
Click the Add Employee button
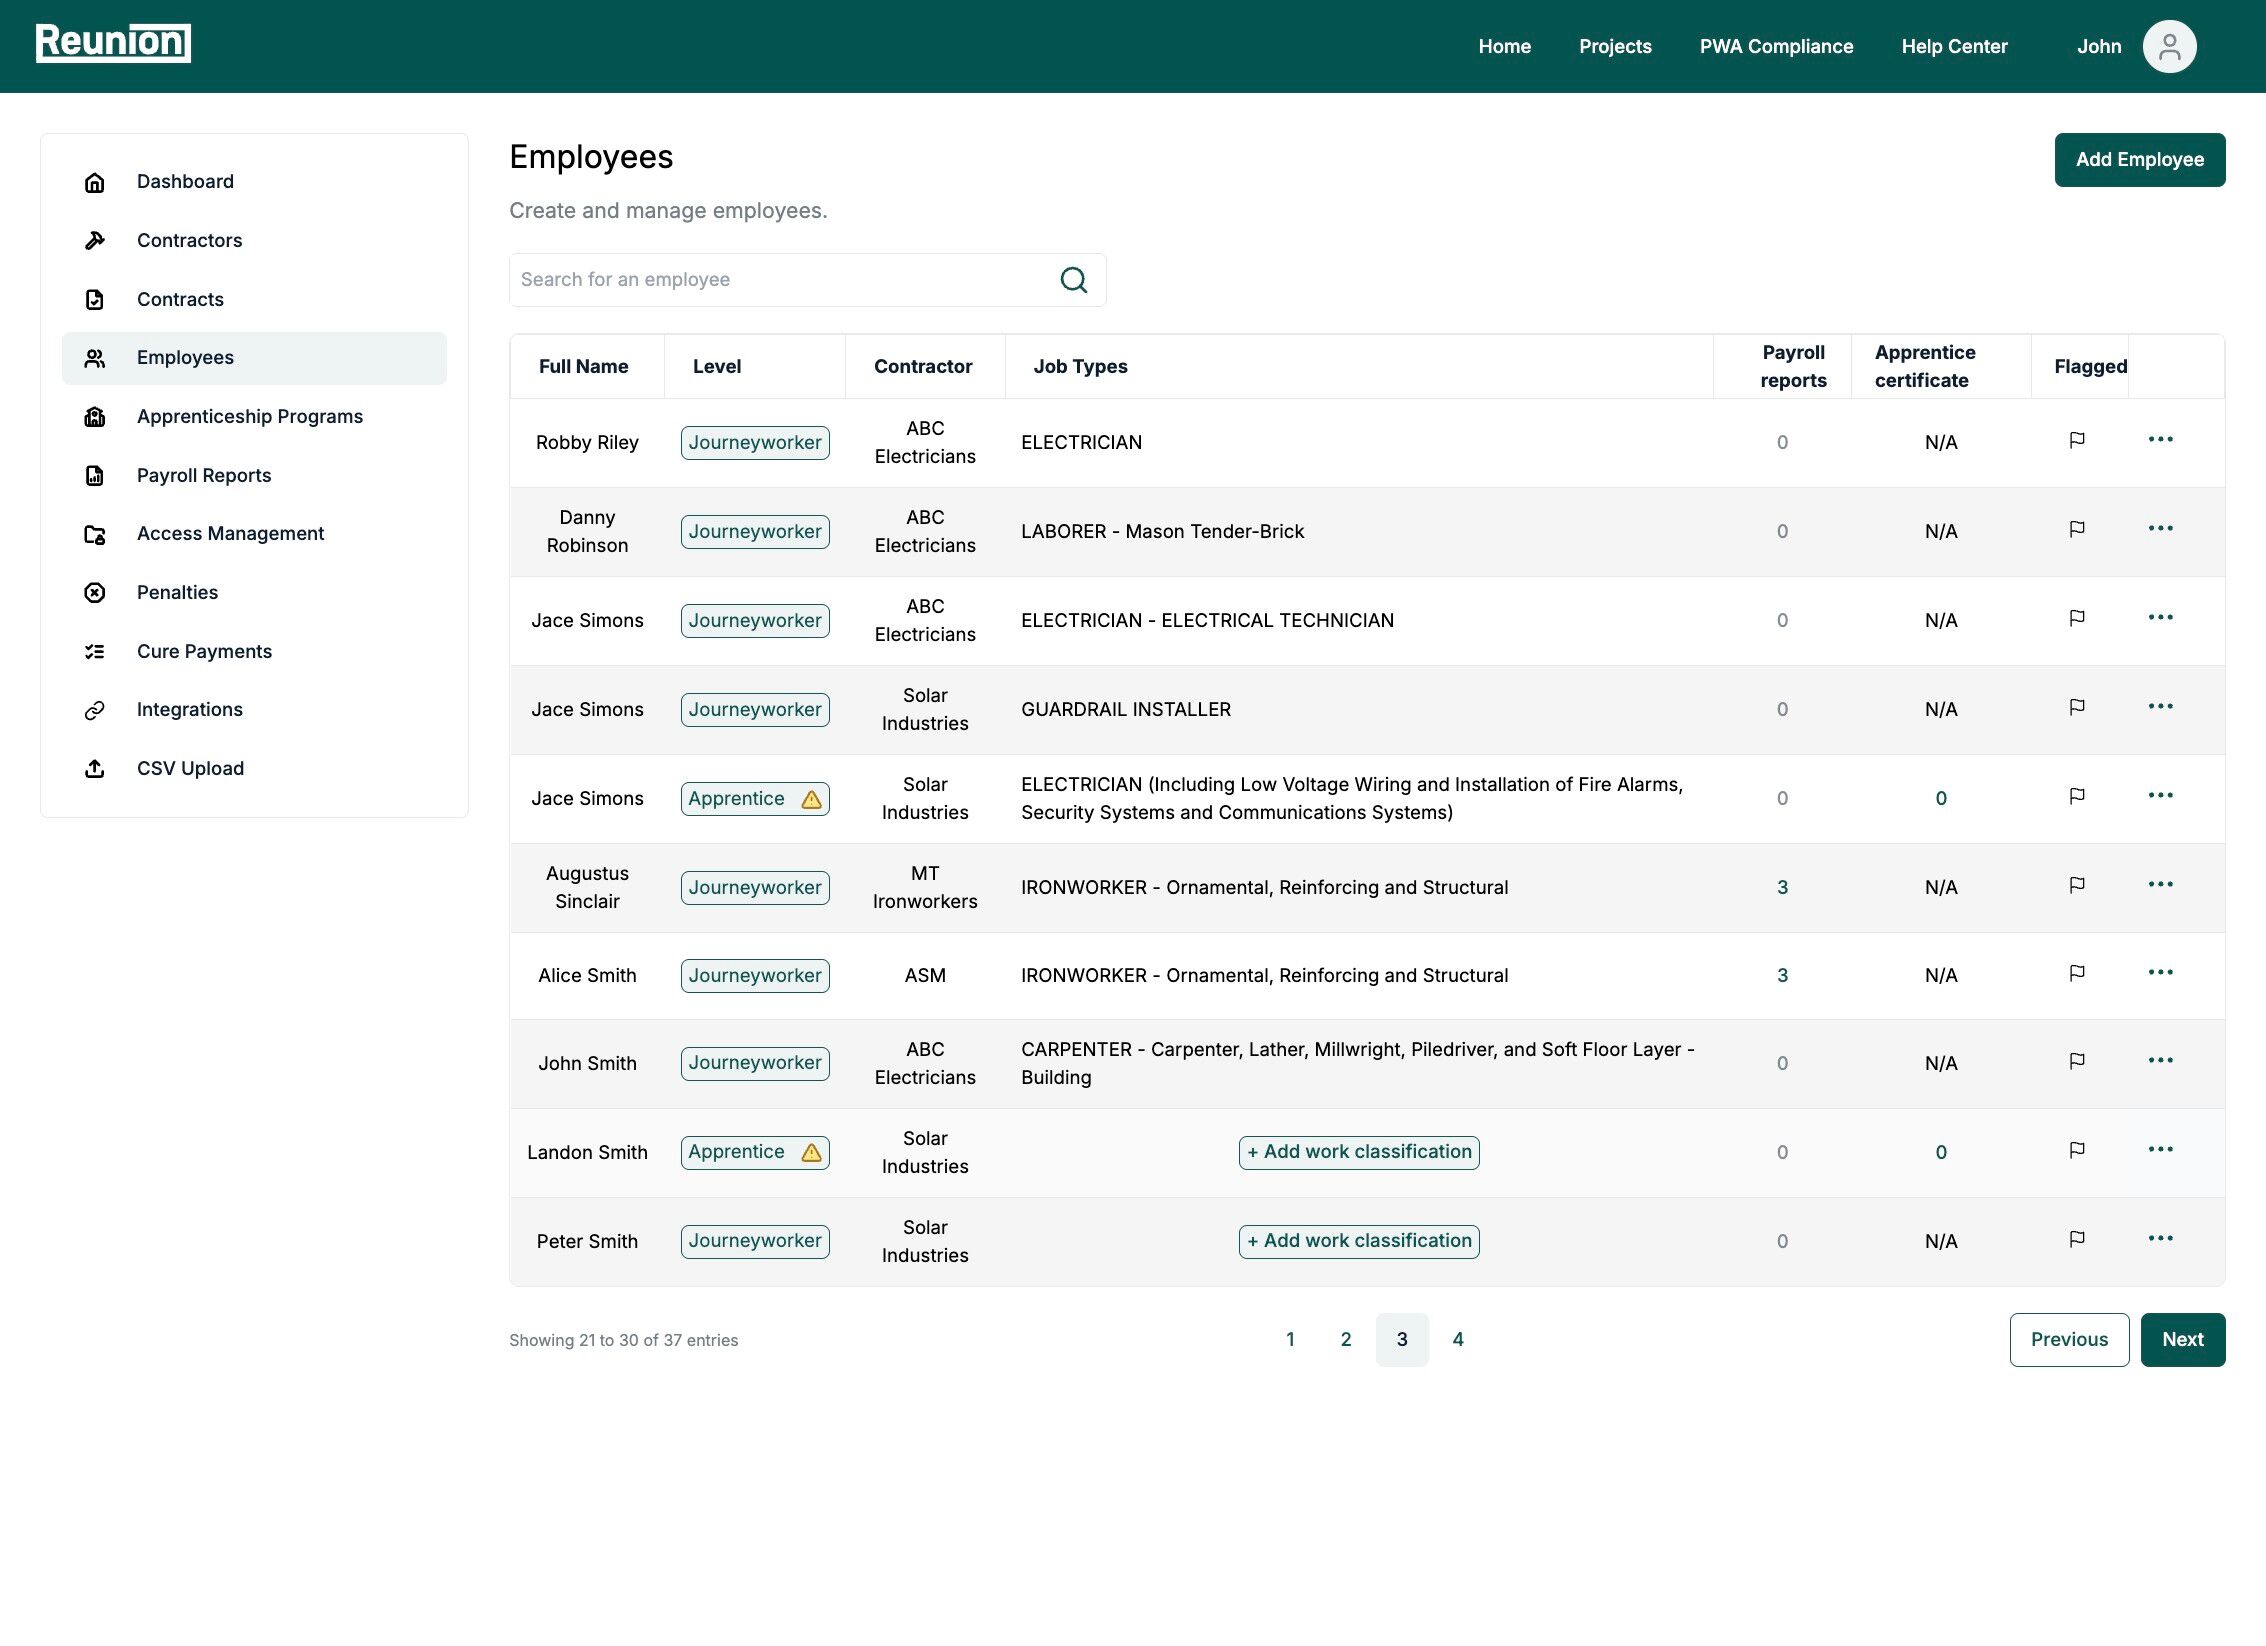click(2139, 159)
